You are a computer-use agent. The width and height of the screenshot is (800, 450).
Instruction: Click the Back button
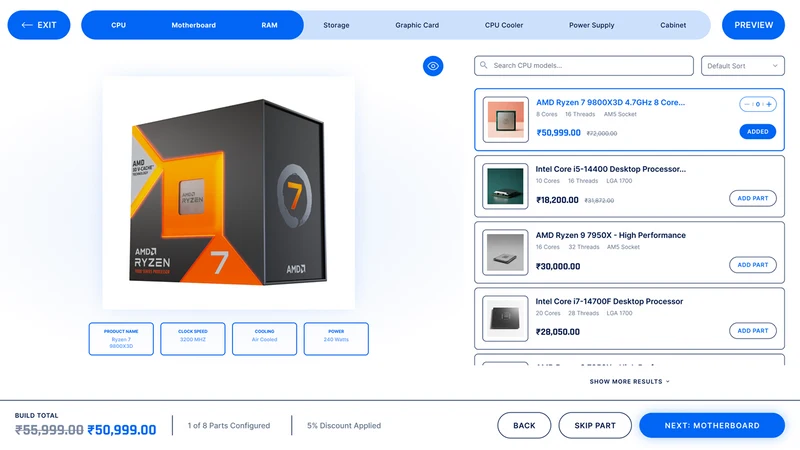point(524,426)
